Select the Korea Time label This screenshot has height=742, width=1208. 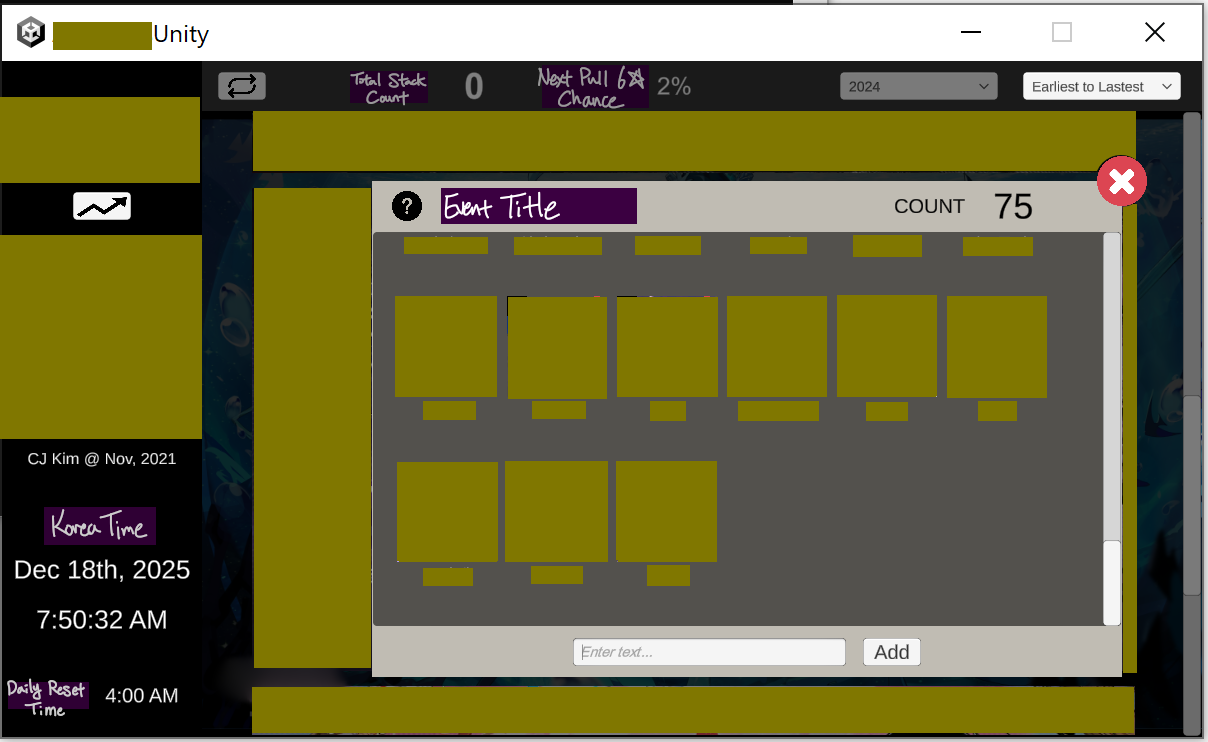pos(100,527)
